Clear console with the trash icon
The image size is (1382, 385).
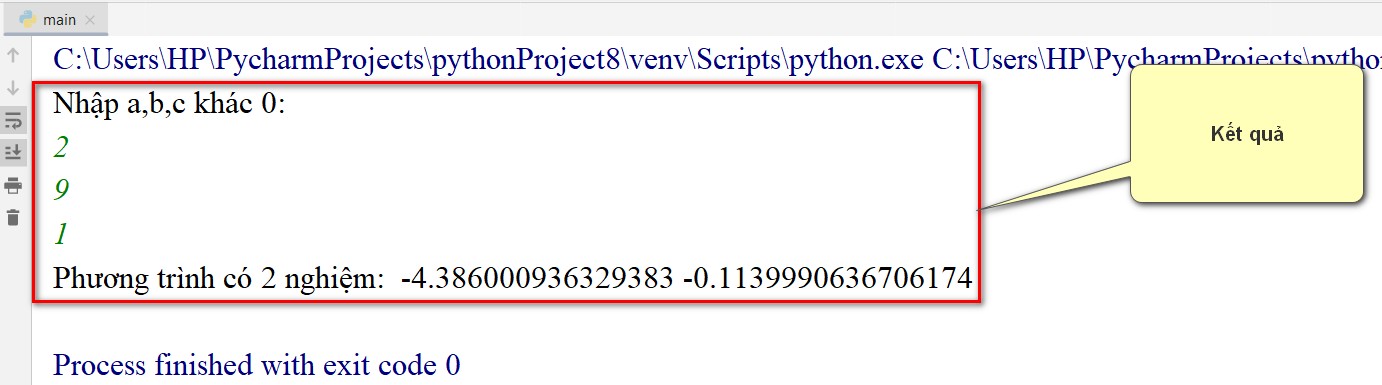click(13, 217)
